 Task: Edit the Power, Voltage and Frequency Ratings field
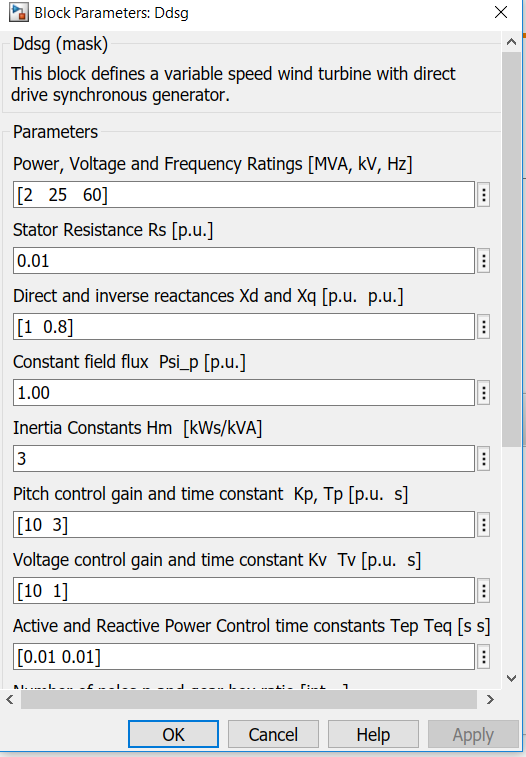pyautogui.click(x=244, y=195)
